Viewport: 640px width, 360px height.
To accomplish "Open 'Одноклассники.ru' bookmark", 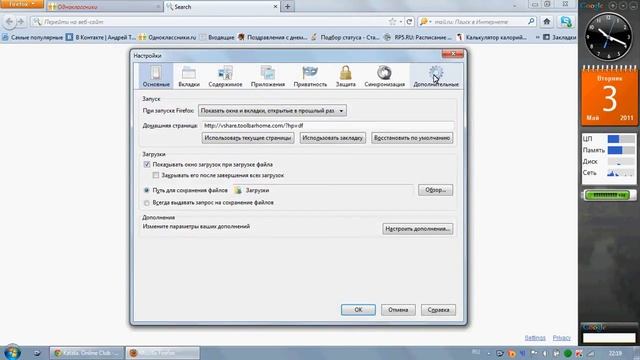I will [167, 37].
